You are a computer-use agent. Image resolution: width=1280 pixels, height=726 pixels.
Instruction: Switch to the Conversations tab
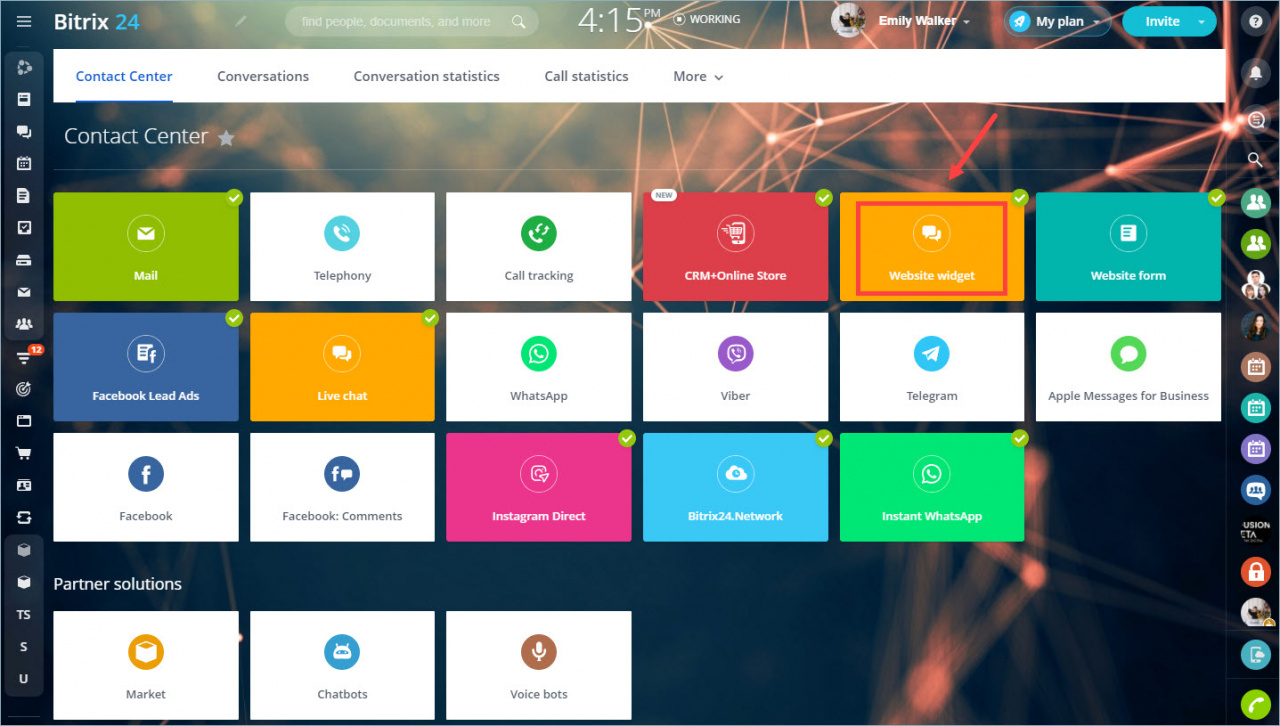[263, 76]
